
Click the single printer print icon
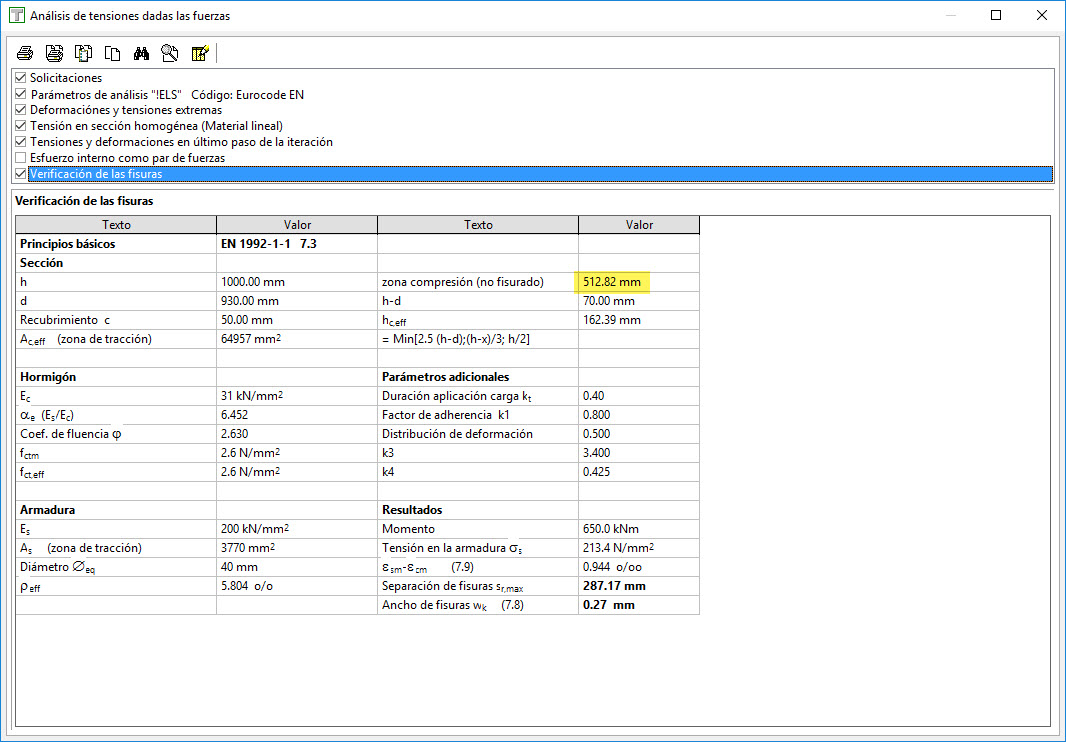(25, 53)
